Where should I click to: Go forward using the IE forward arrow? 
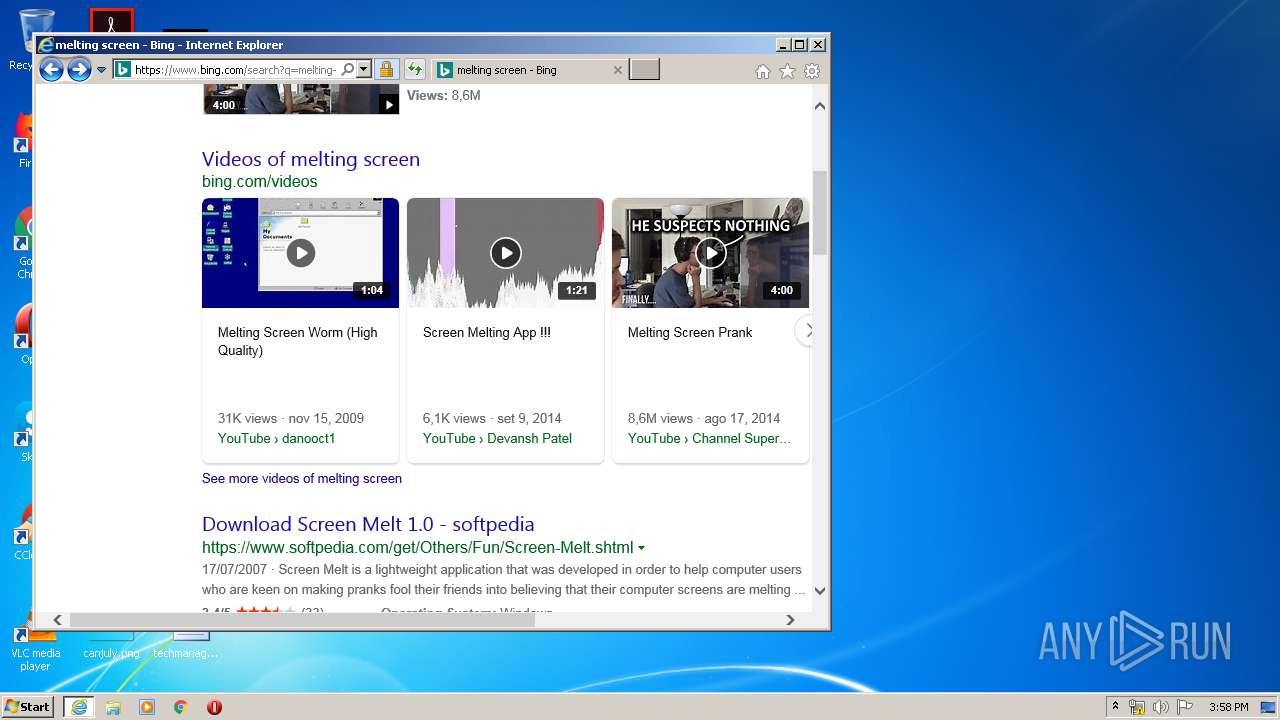(79, 70)
